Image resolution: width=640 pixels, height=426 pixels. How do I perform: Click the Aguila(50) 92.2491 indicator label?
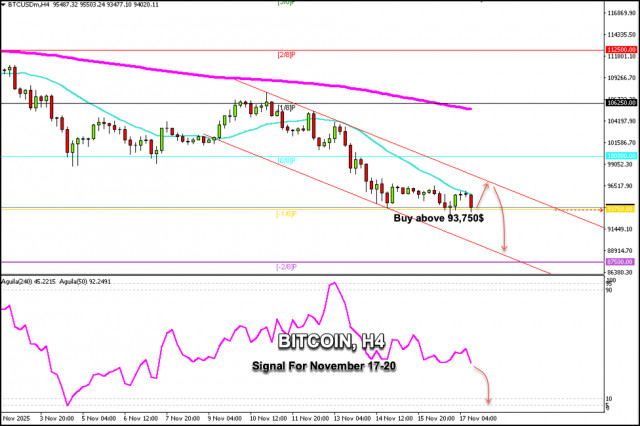[85, 282]
